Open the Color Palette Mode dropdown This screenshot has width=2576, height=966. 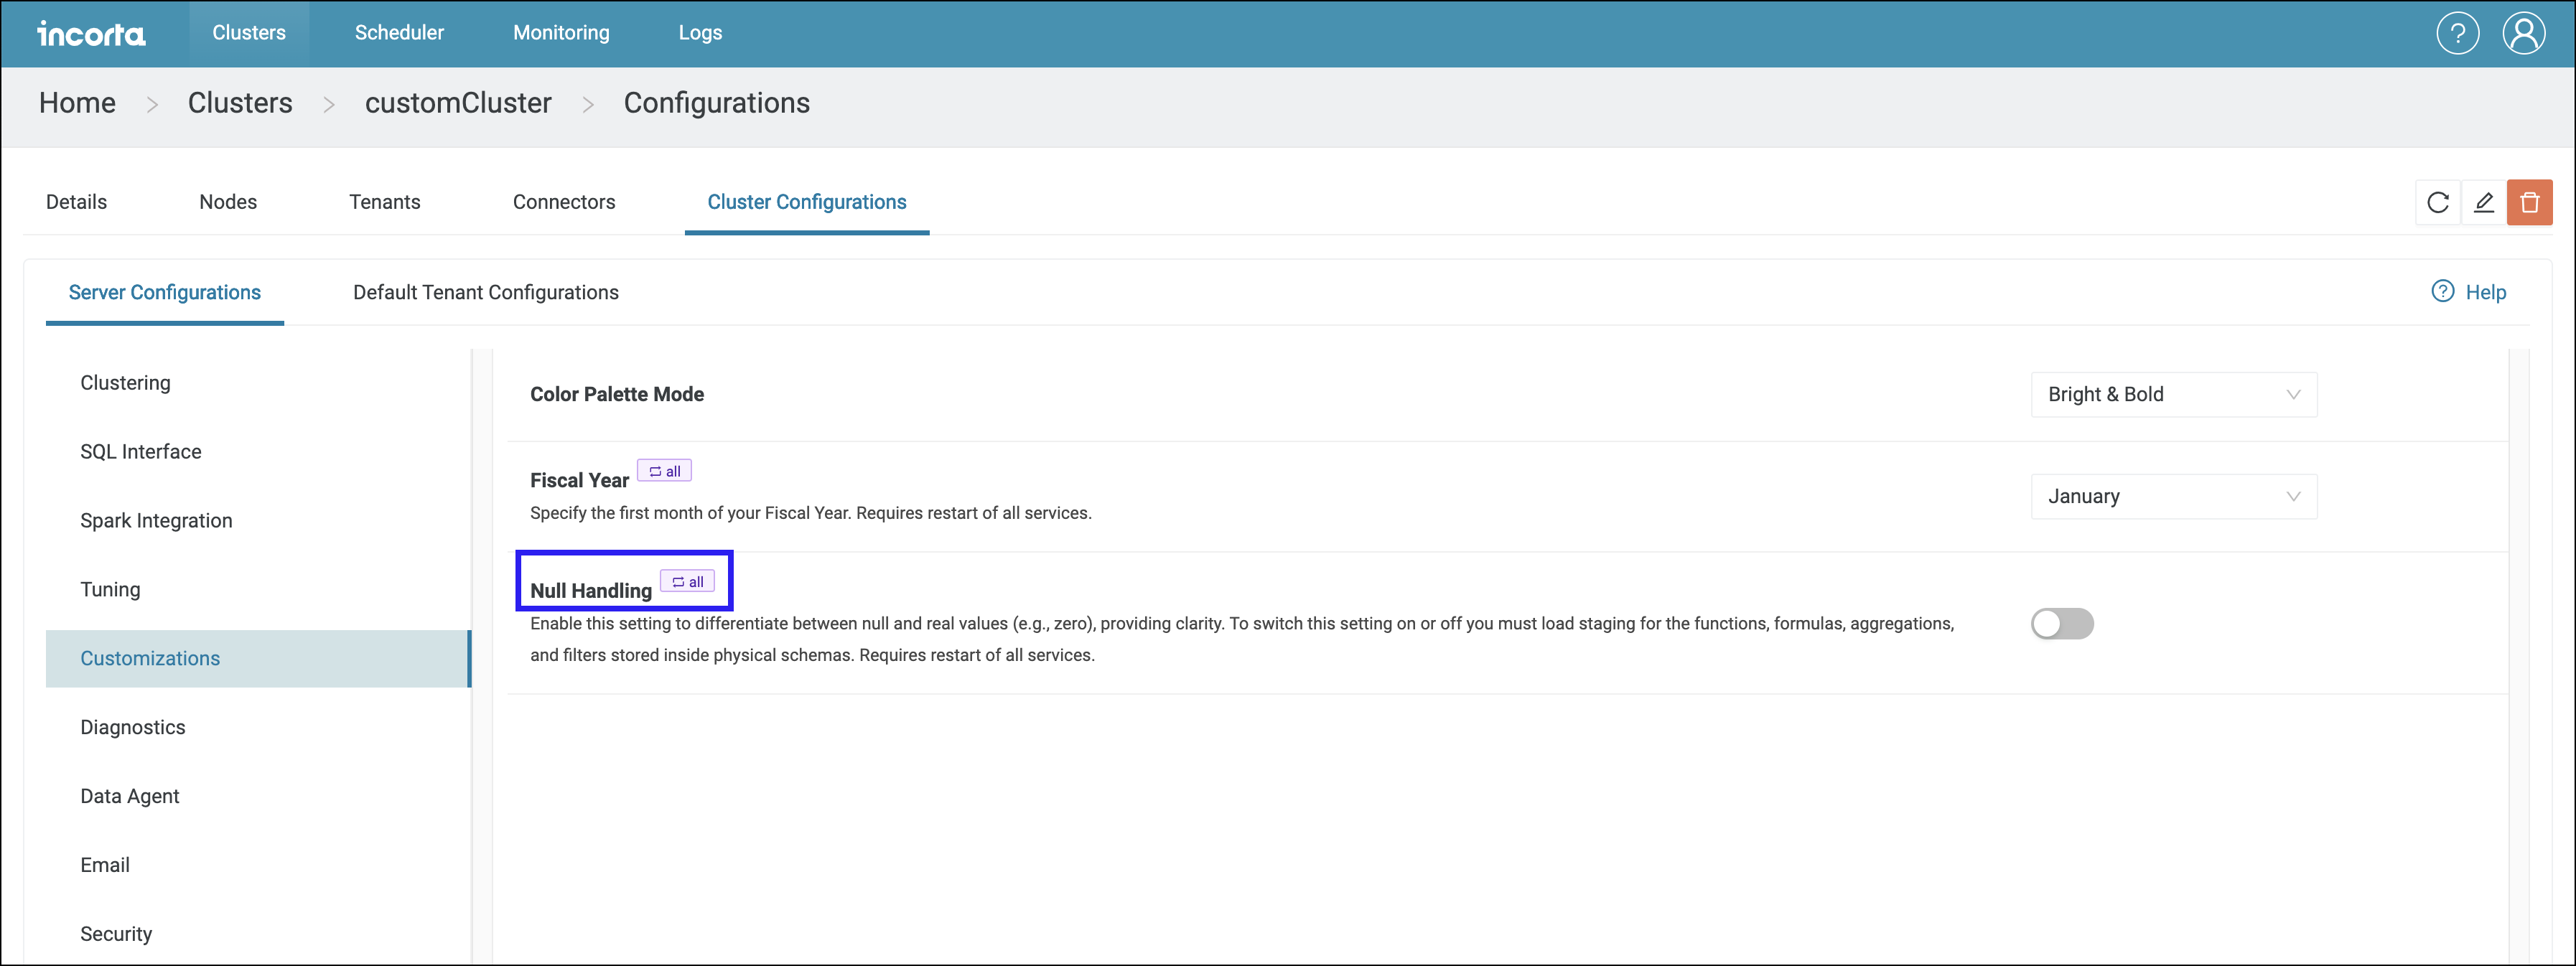[2174, 395]
